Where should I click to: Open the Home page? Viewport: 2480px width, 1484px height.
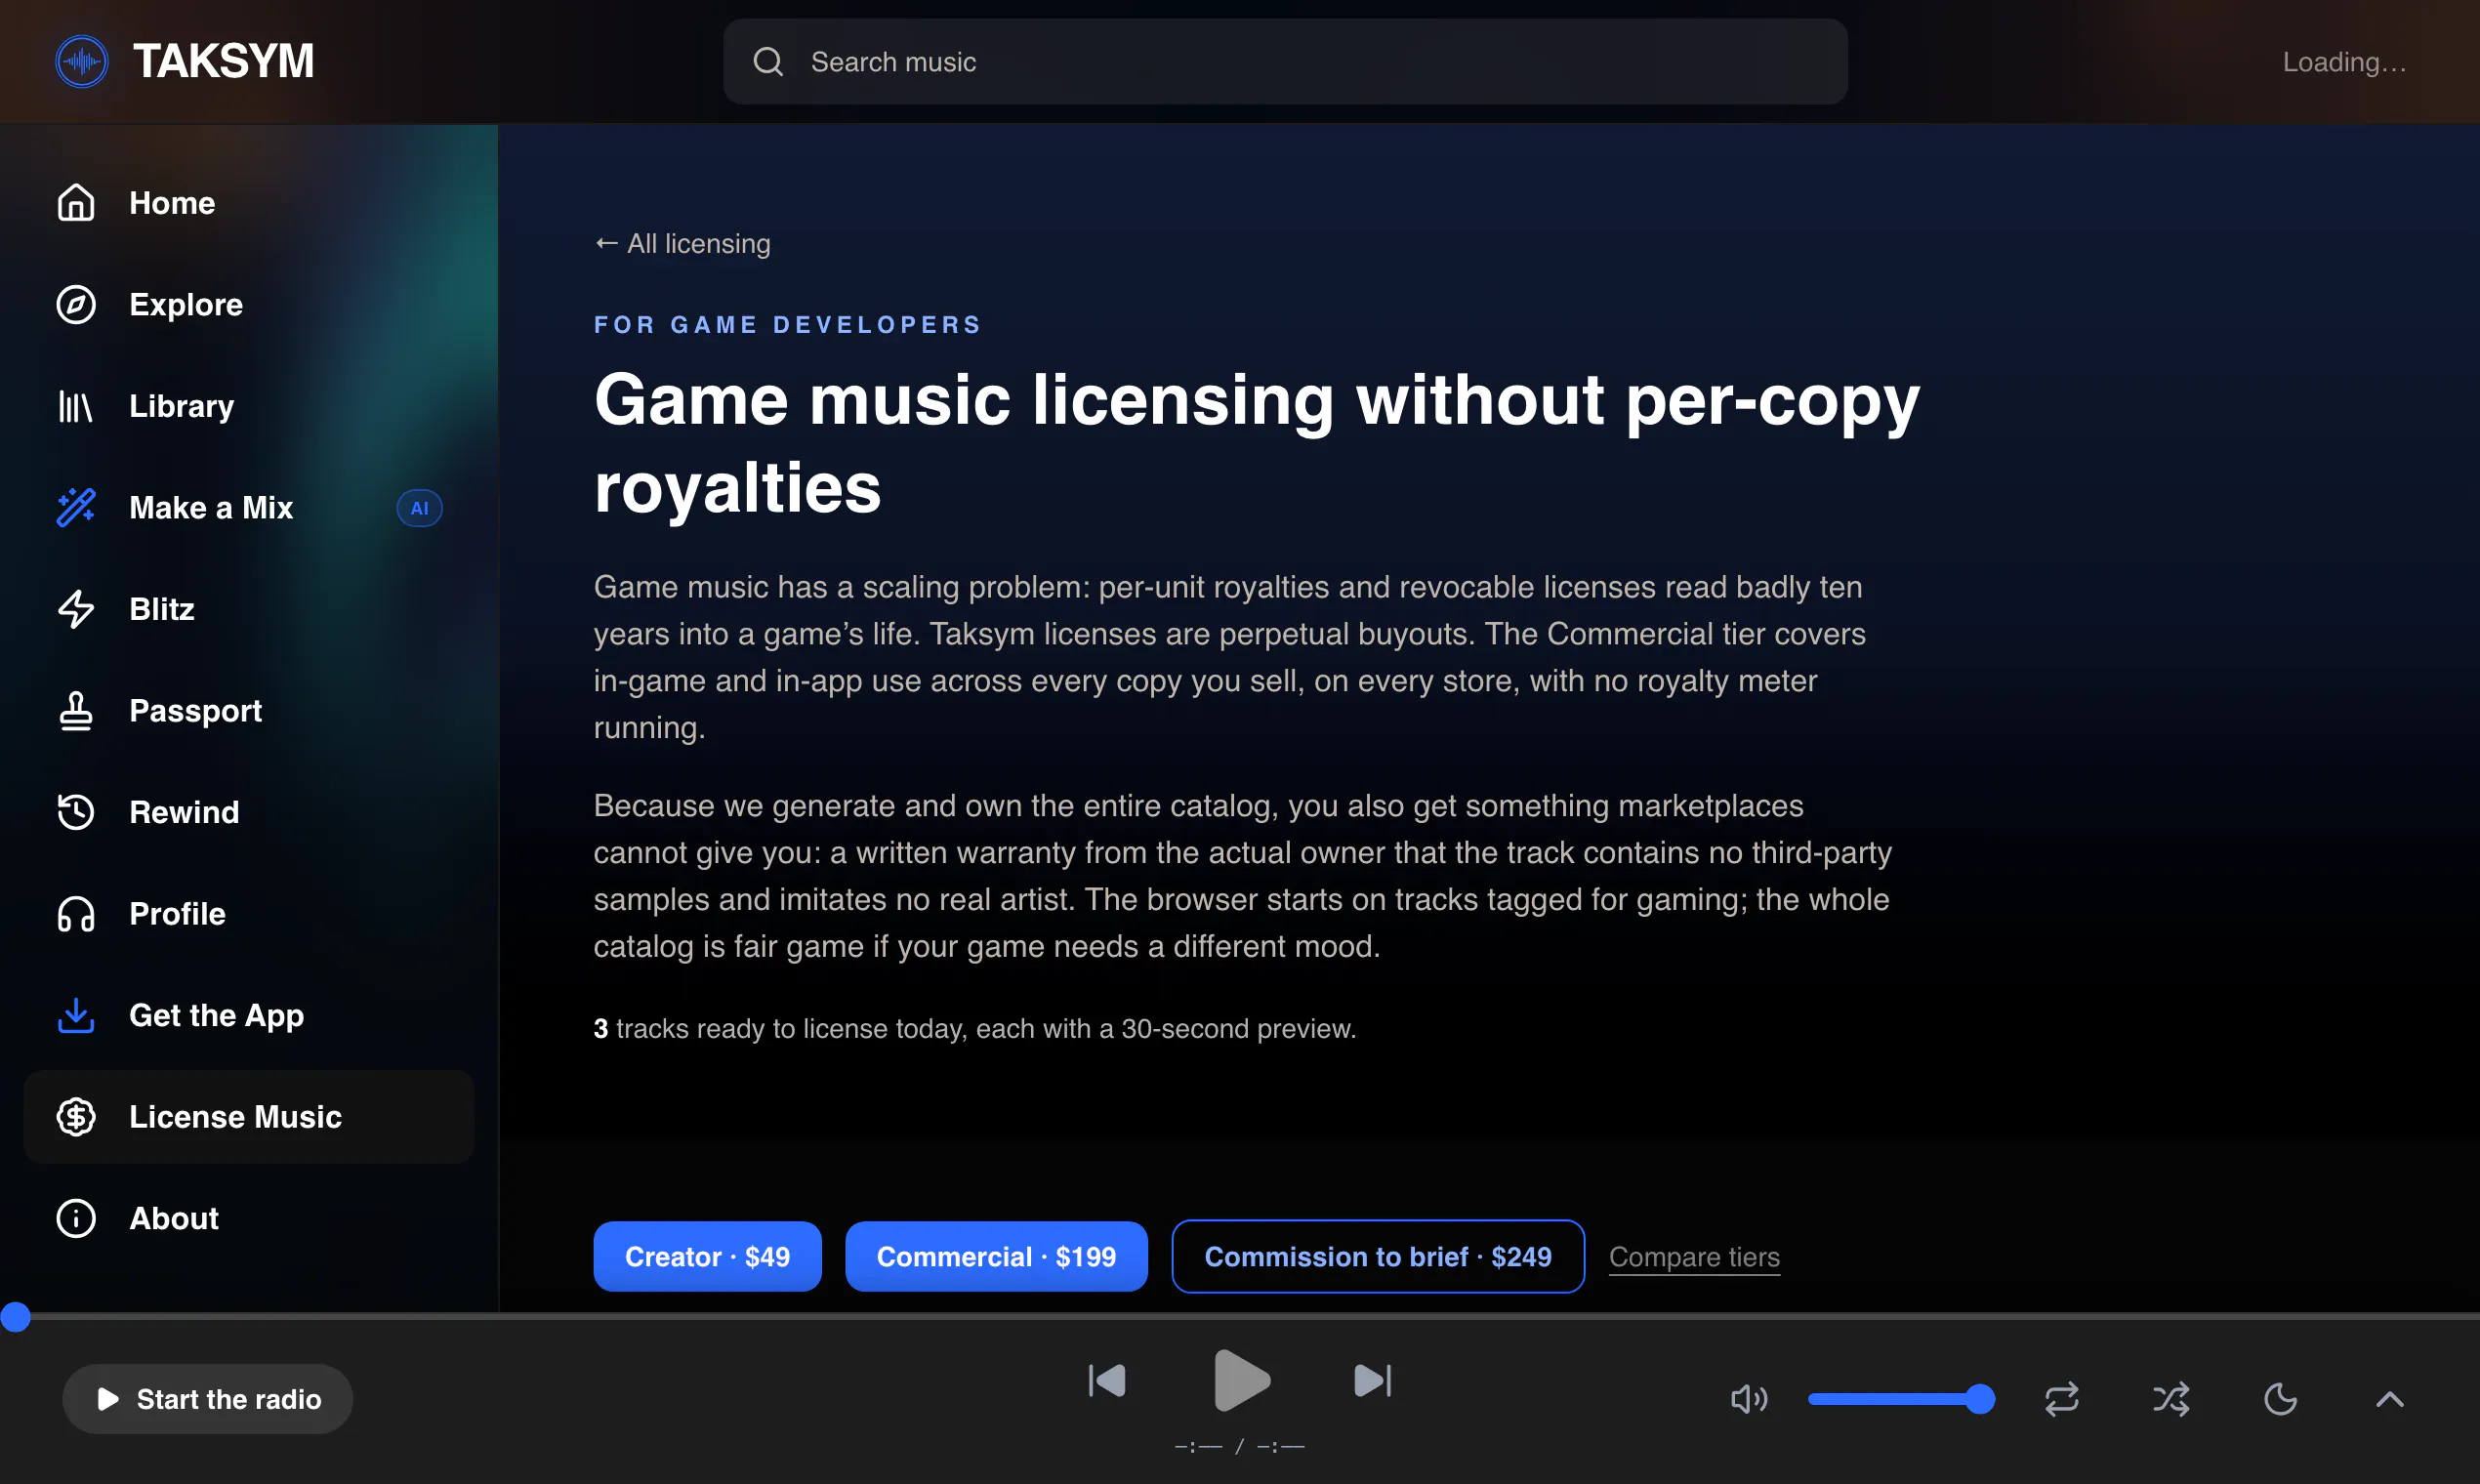pos(248,203)
